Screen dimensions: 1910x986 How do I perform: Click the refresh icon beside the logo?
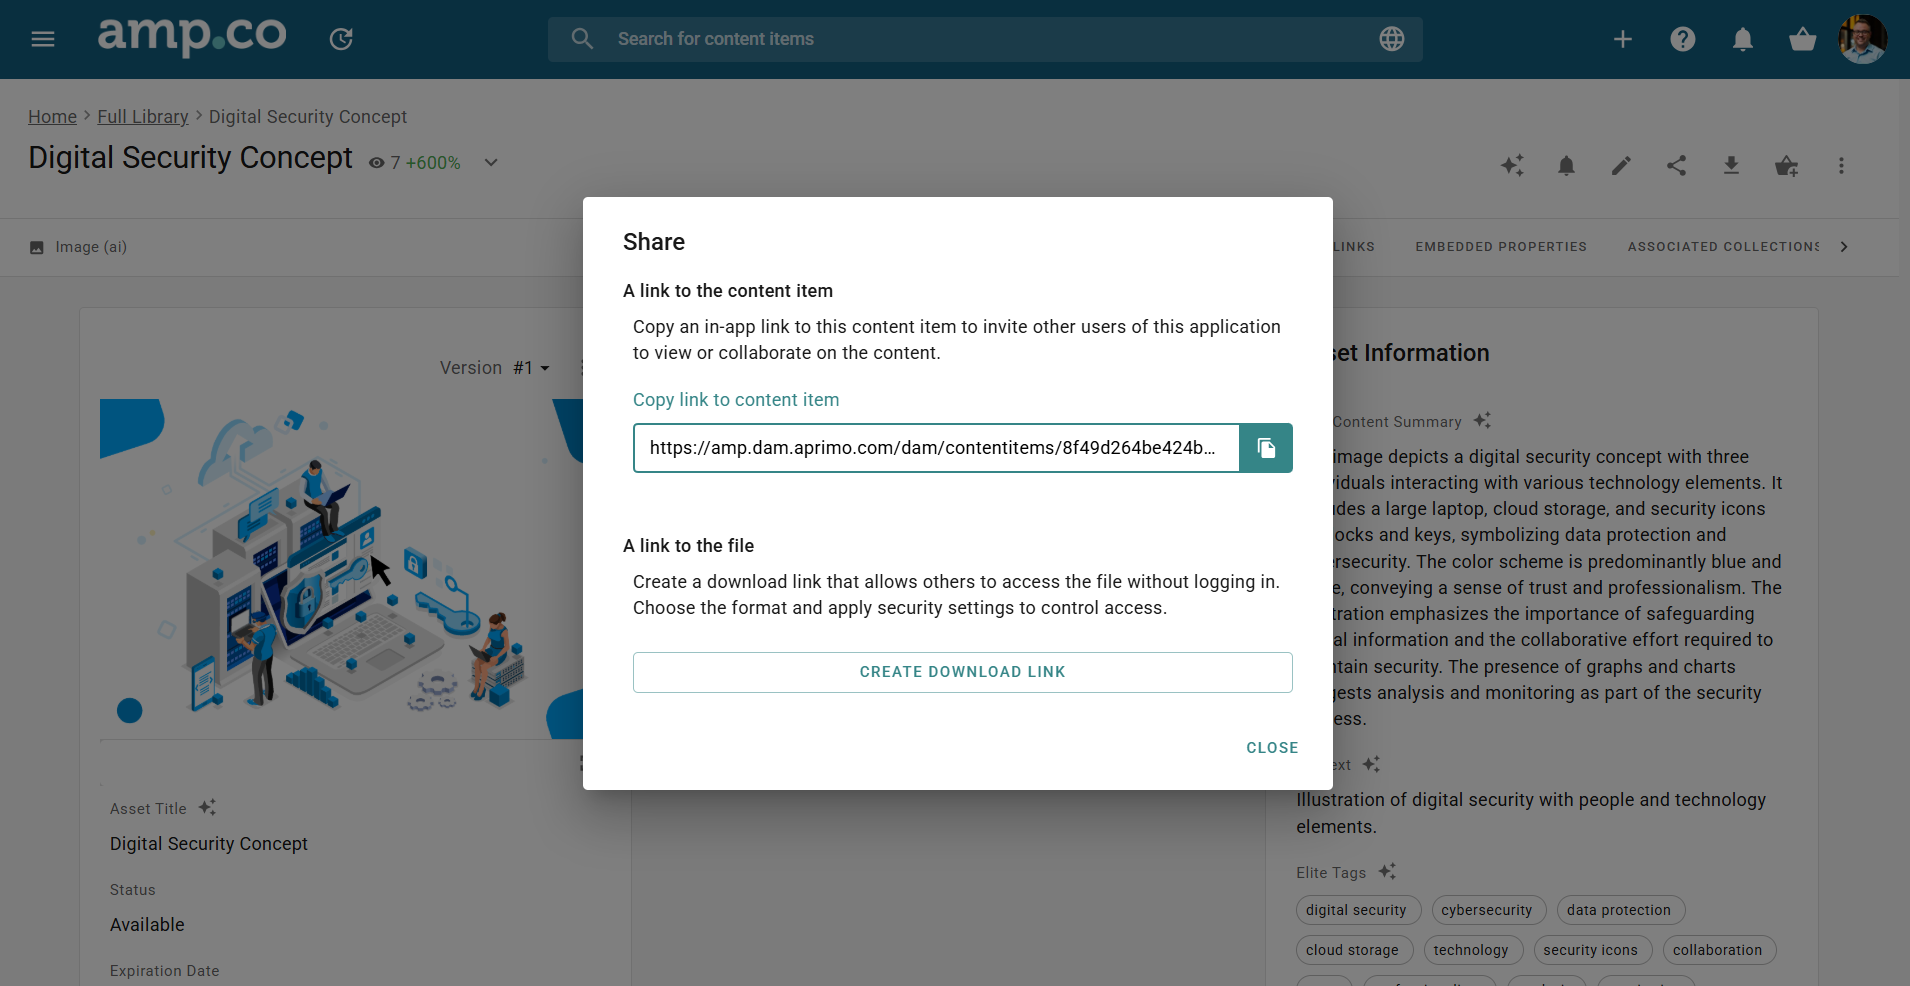point(341,39)
